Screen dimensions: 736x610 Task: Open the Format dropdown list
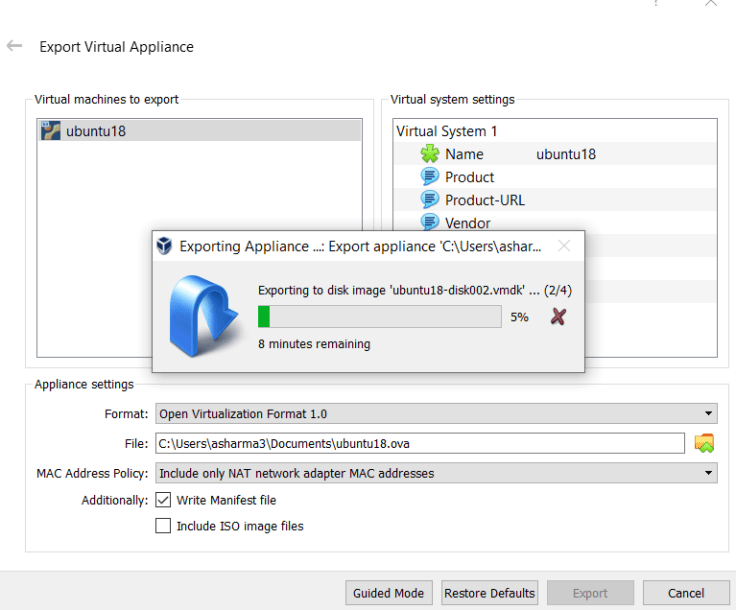click(436, 414)
